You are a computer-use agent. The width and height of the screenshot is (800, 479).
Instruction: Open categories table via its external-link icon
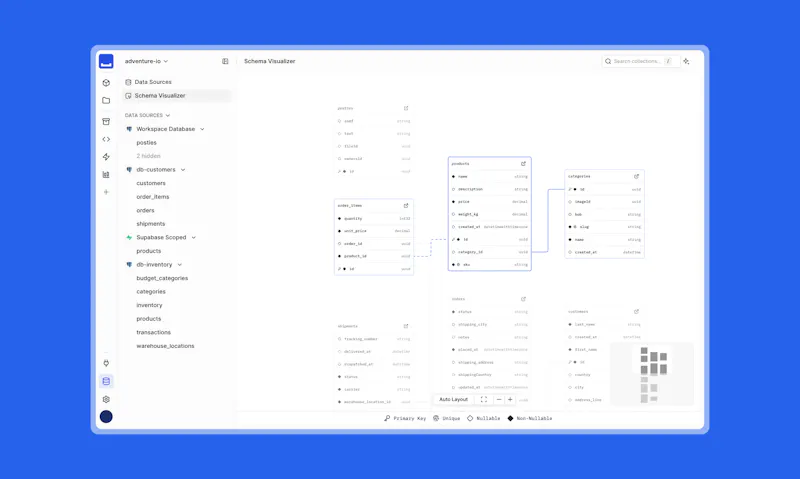(636, 177)
